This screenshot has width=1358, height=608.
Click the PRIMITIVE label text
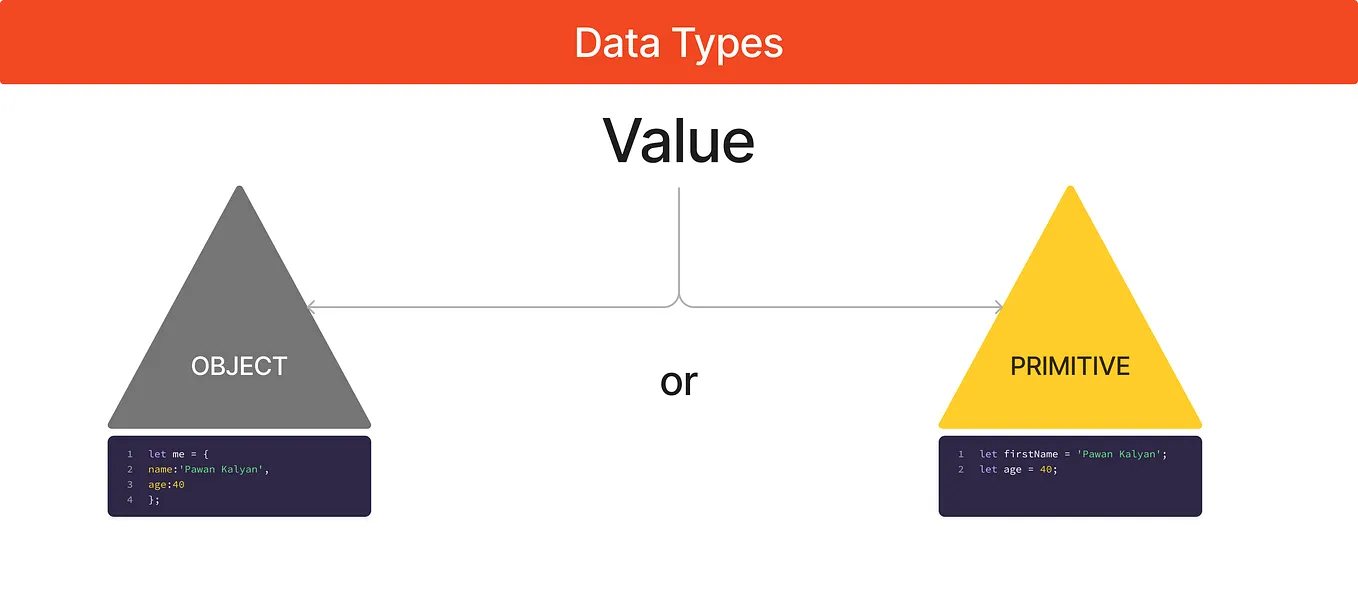coord(1070,366)
